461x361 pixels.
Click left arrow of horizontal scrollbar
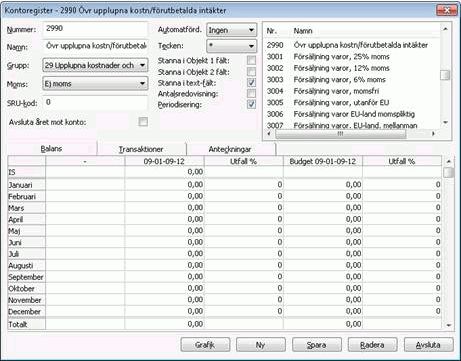(269, 134)
